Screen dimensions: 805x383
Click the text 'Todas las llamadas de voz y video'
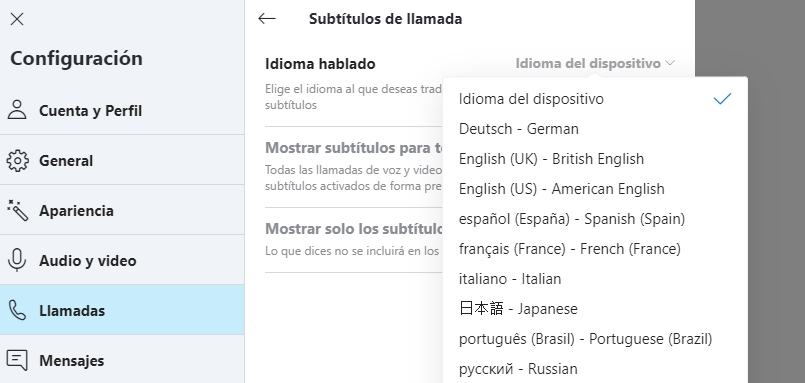pos(353,169)
